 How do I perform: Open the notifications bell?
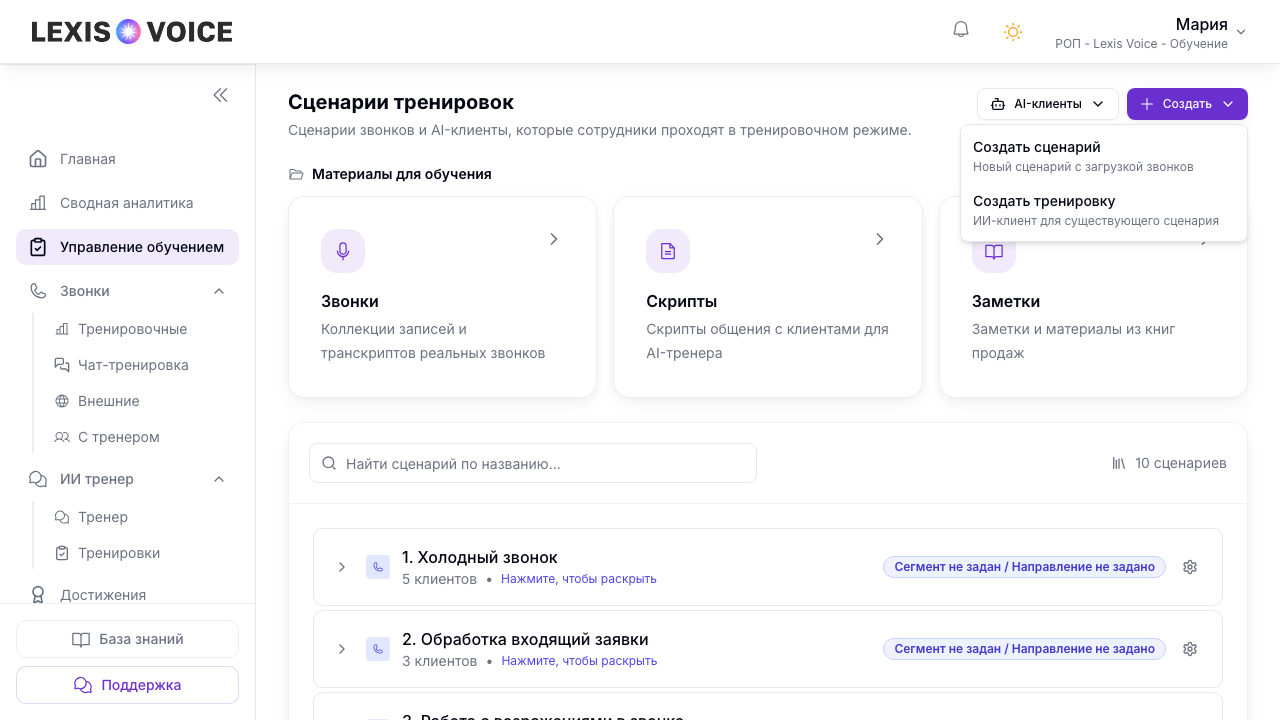tap(961, 30)
